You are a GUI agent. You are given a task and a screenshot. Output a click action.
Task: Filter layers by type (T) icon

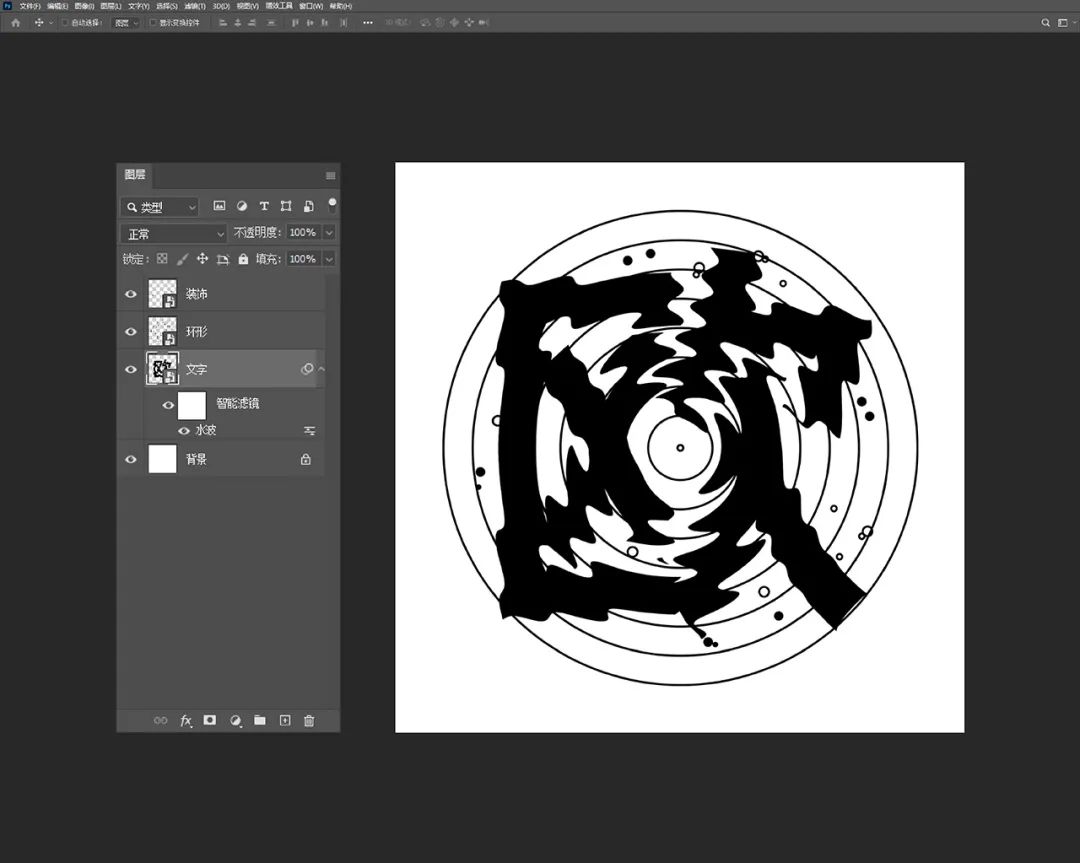[264, 206]
